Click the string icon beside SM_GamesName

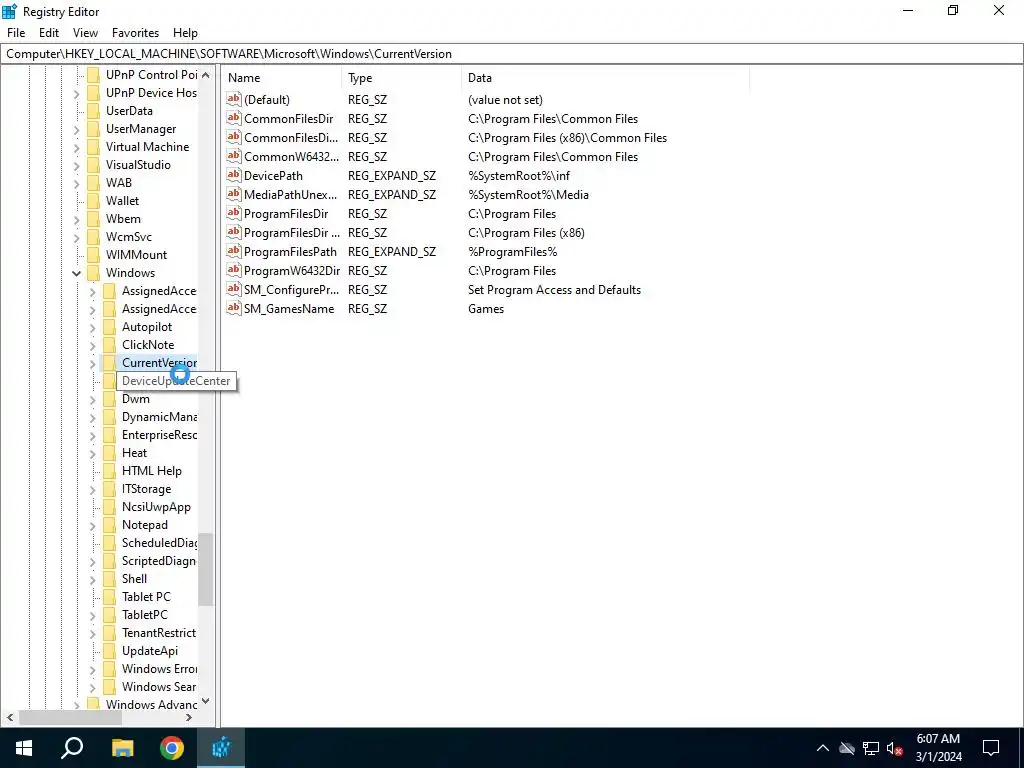(234, 308)
